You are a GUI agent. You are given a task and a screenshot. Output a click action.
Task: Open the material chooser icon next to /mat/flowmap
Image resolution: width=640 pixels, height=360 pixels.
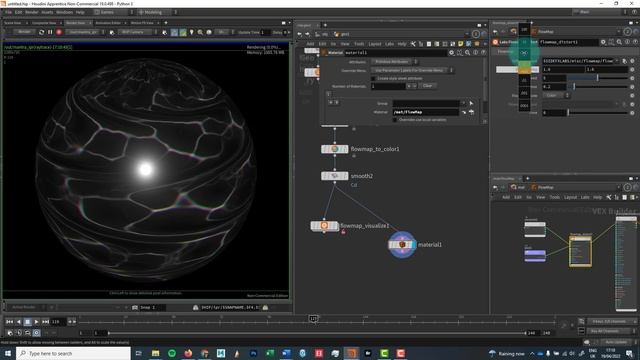pos(471,112)
